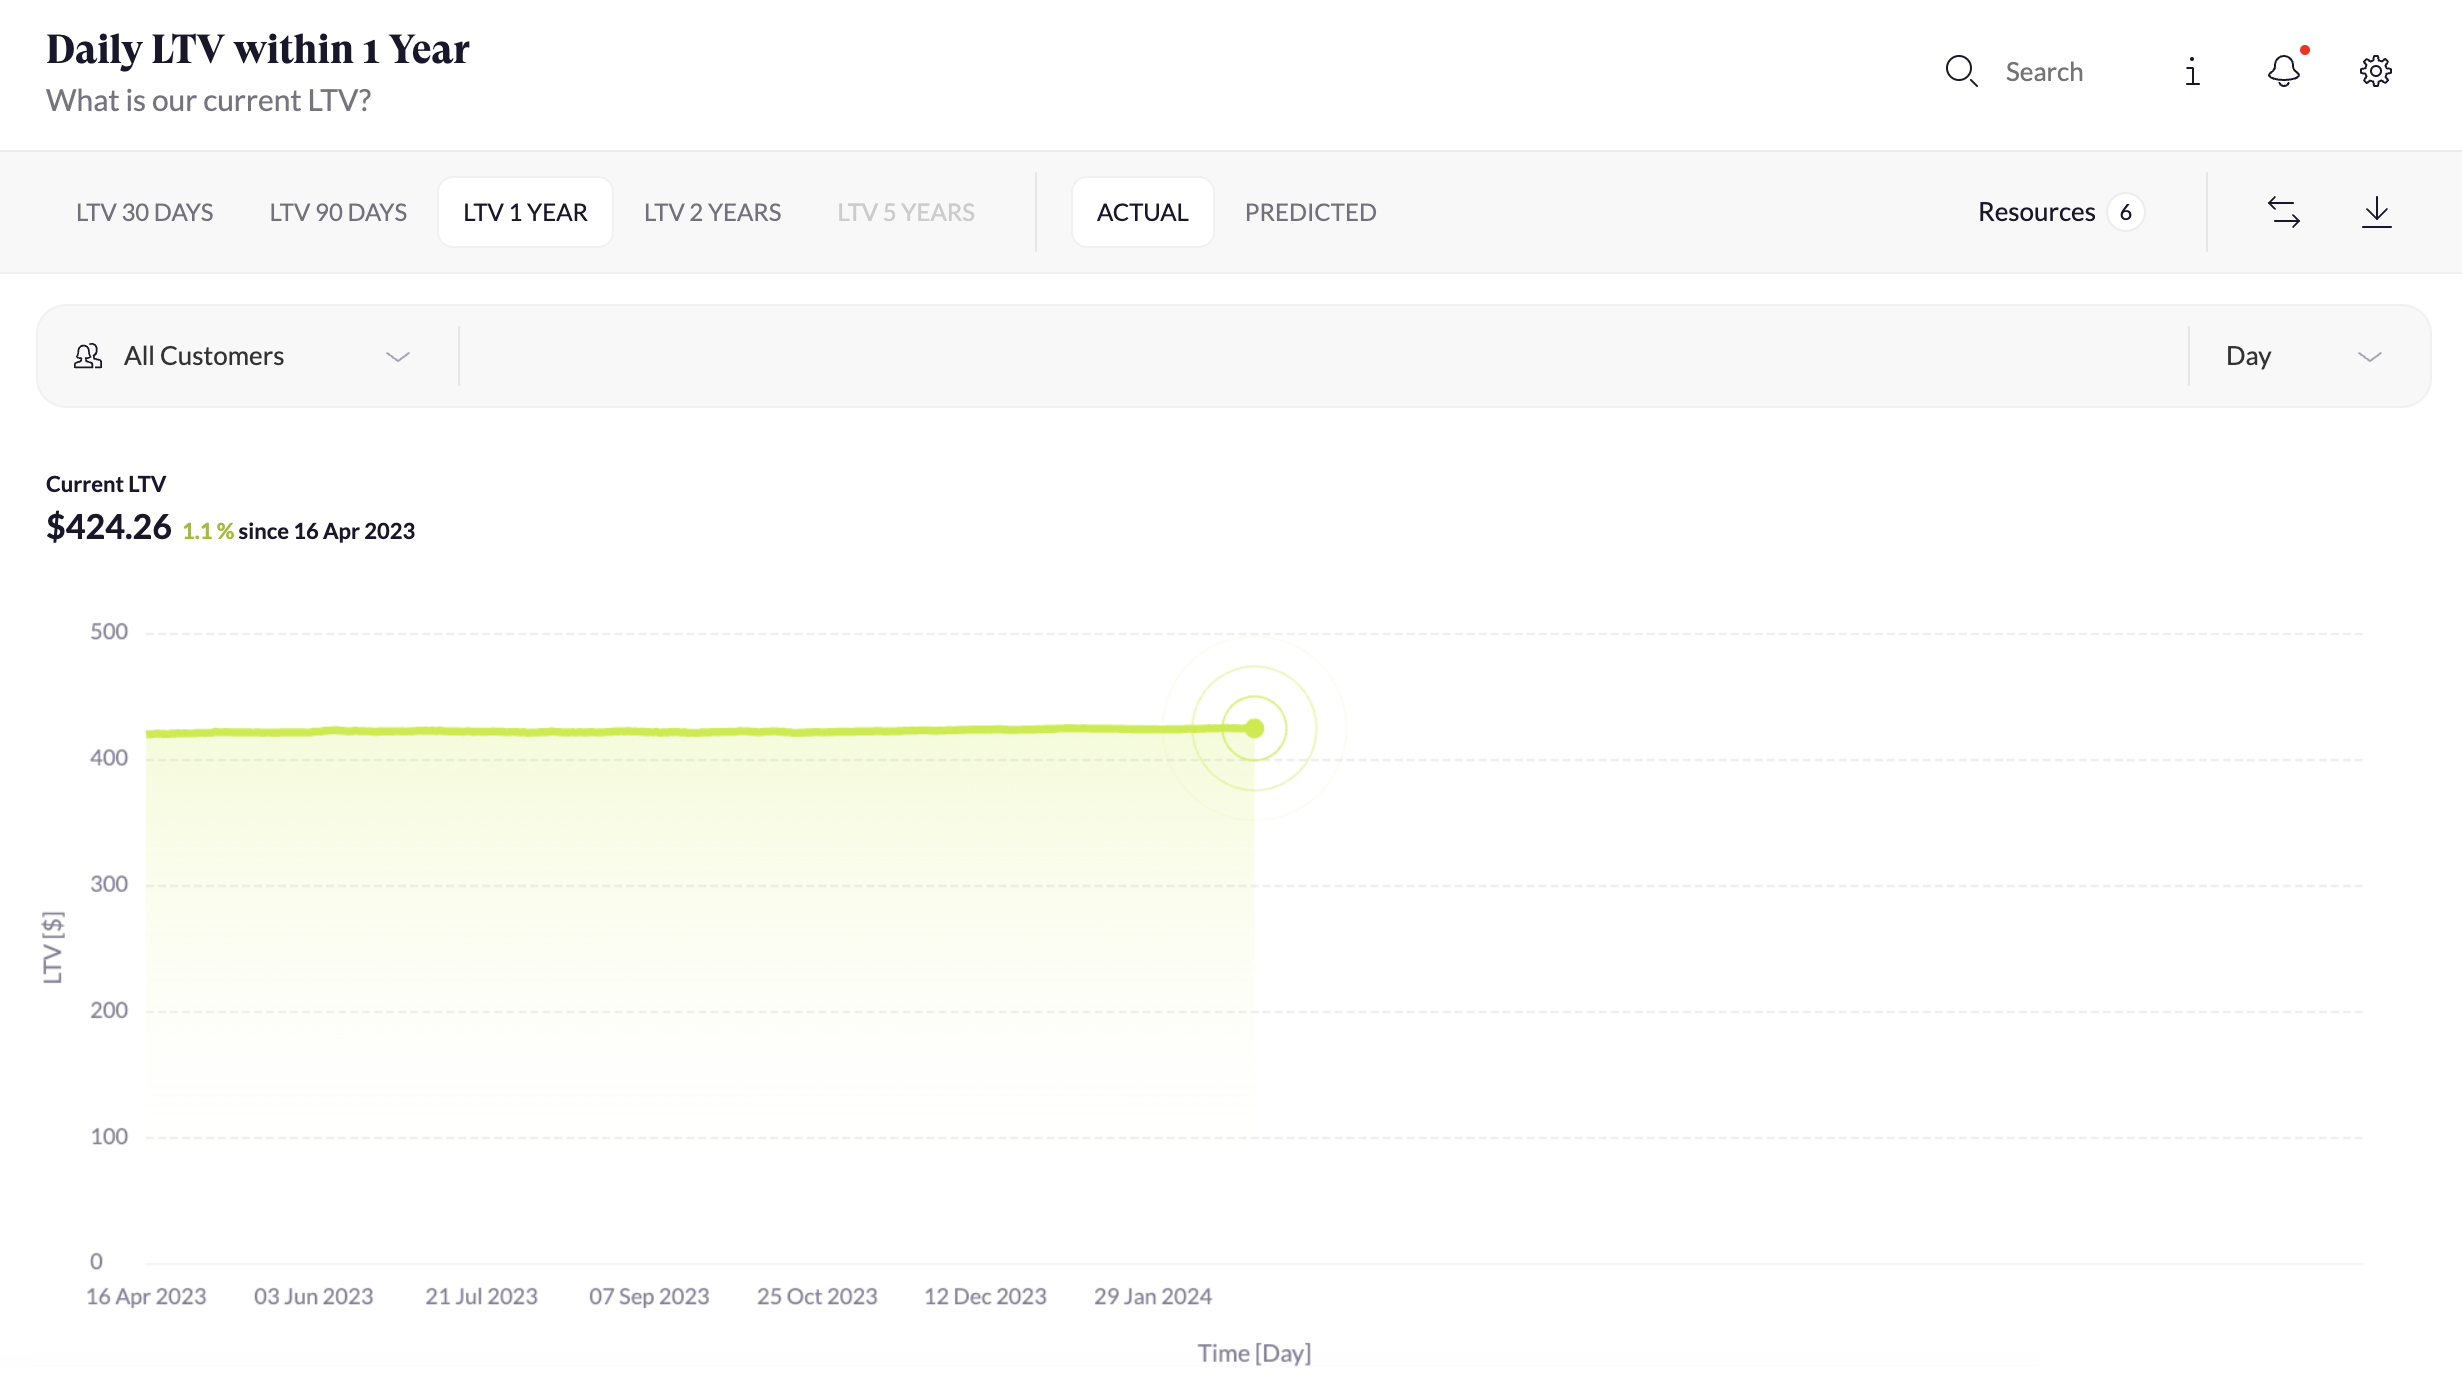2462x1396 pixels.
Task: Click the customers icon in the filter bar
Action: coord(88,355)
